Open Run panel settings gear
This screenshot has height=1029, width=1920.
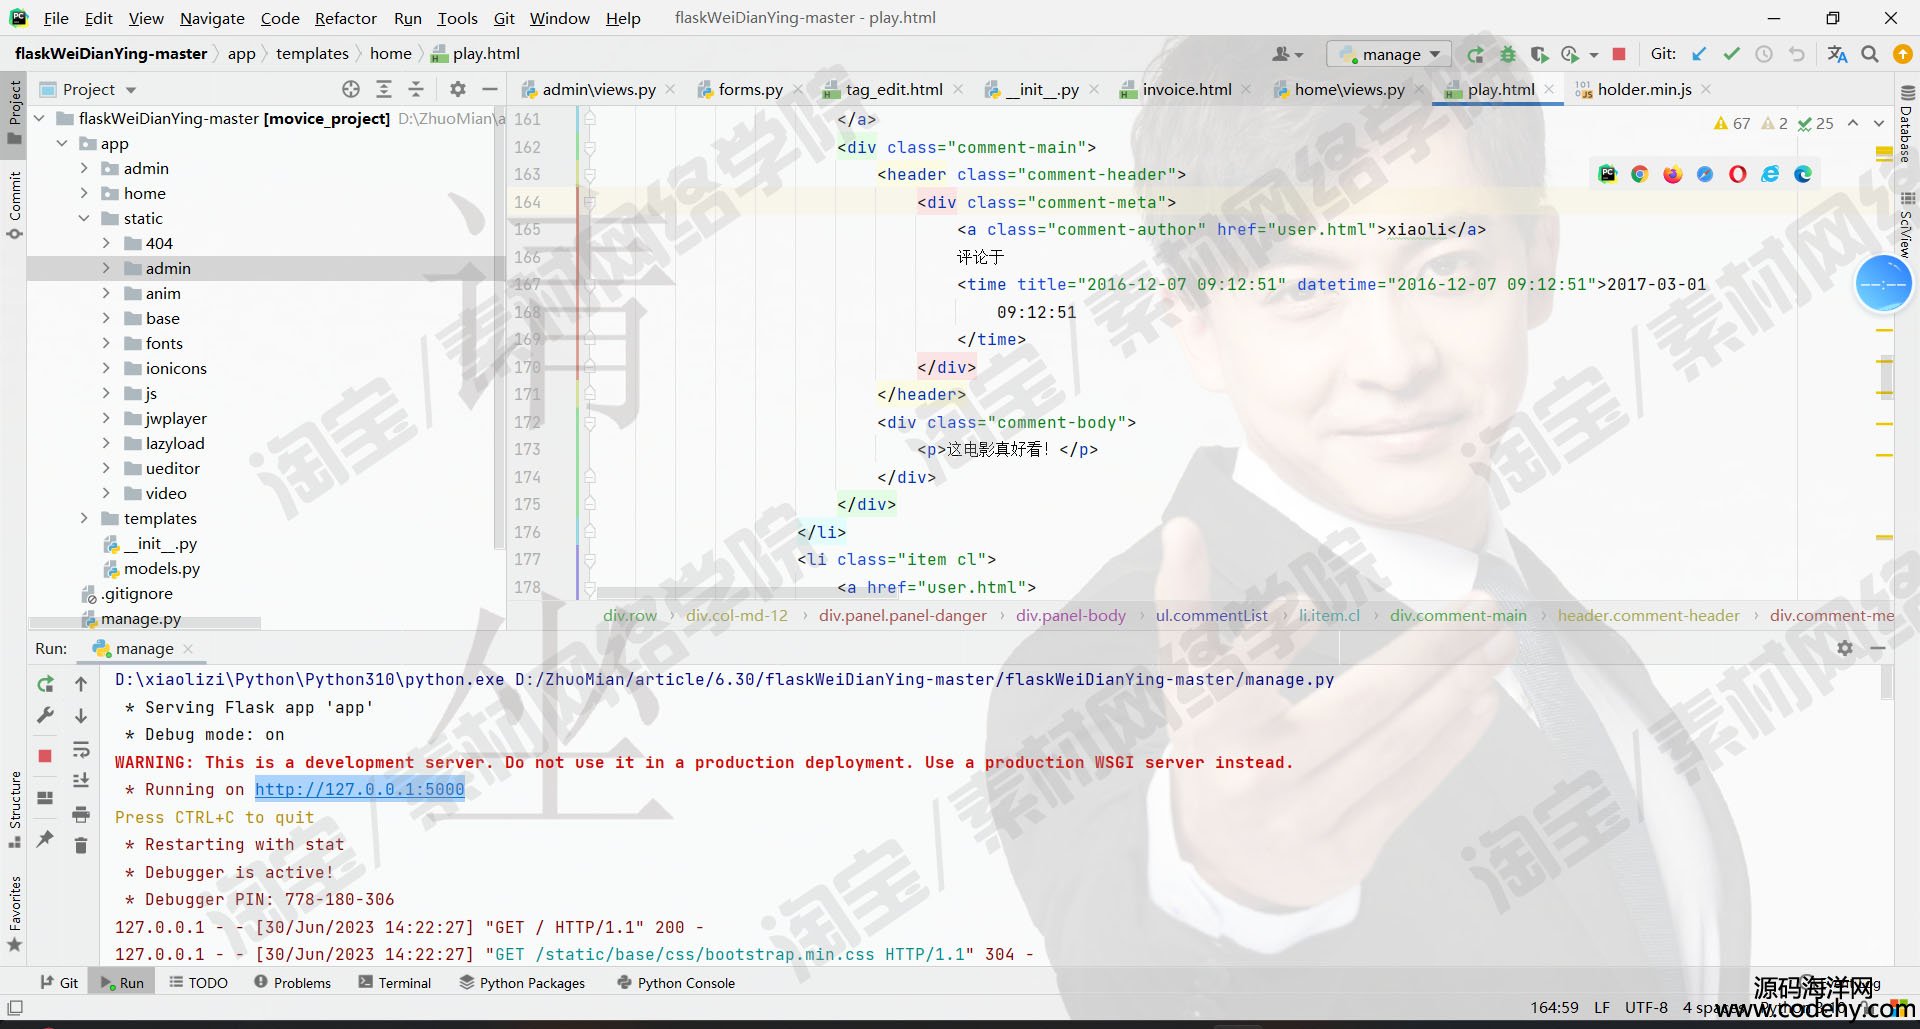(1845, 648)
